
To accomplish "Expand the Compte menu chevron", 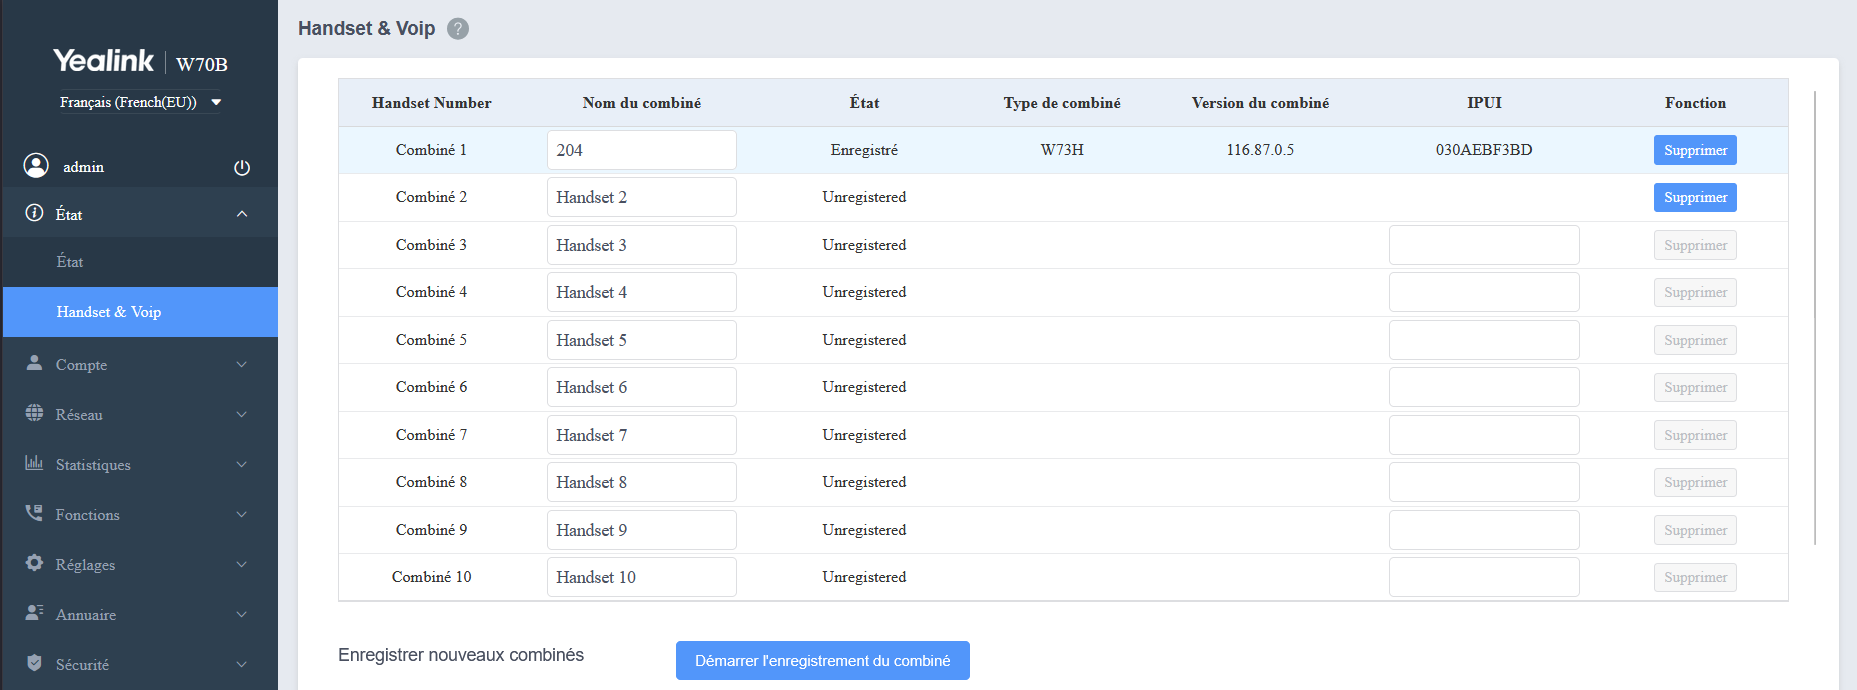I will point(242,365).
